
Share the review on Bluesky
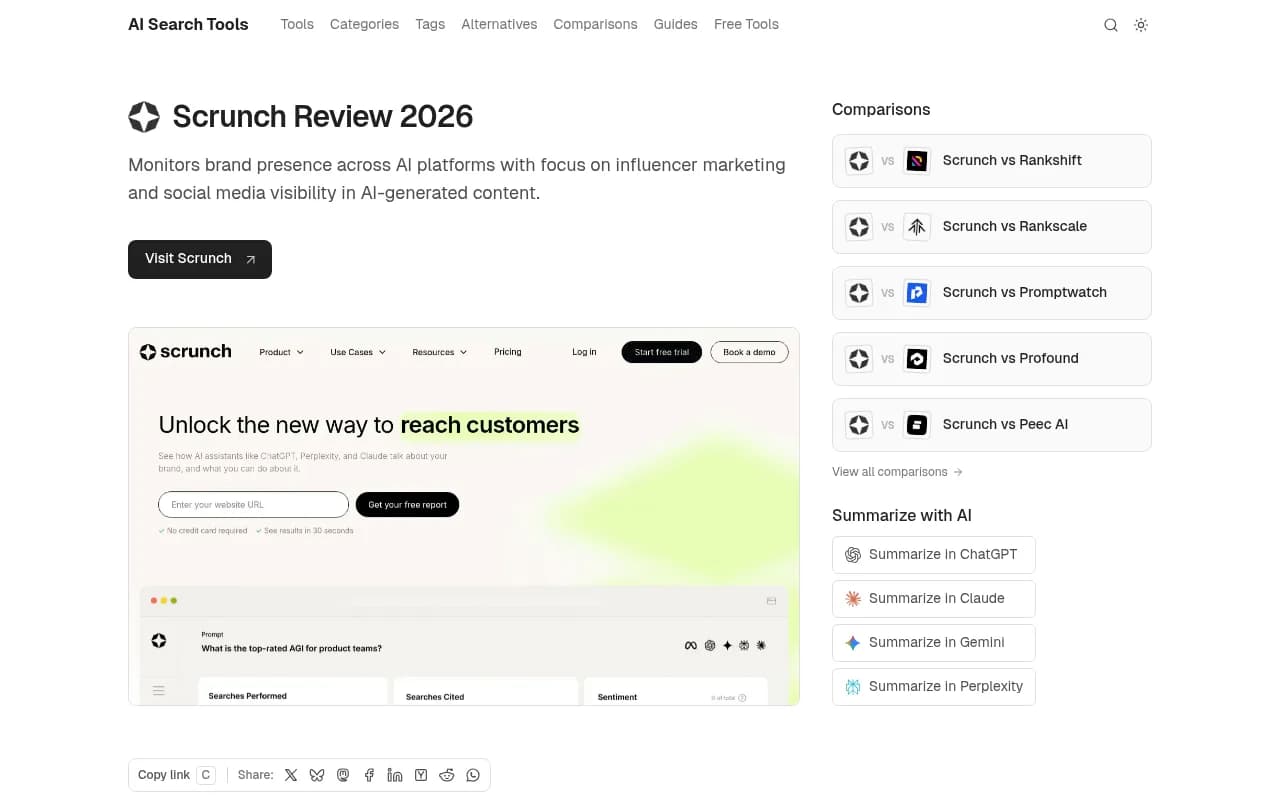pyautogui.click(x=317, y=775)
